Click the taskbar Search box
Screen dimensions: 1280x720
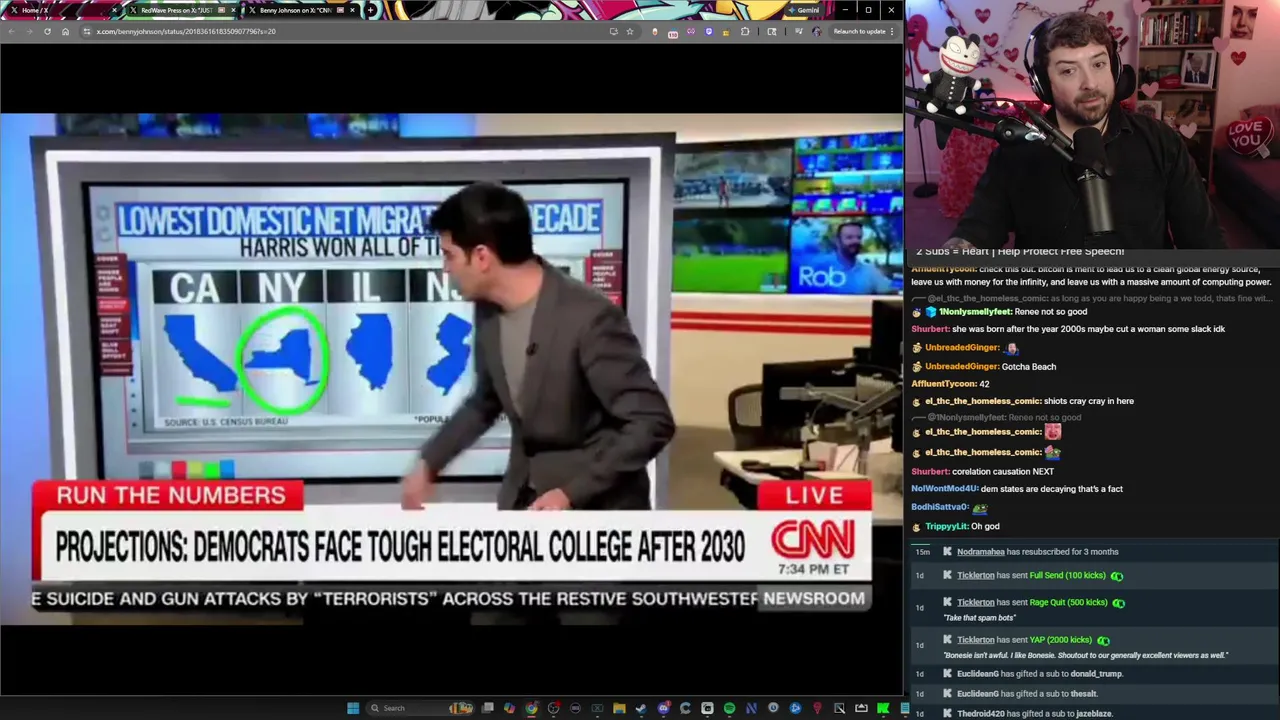tap(420, 708)
